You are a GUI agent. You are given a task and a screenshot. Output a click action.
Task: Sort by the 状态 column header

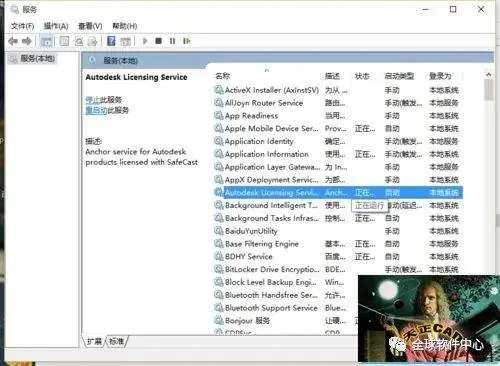tap(362, 76)
